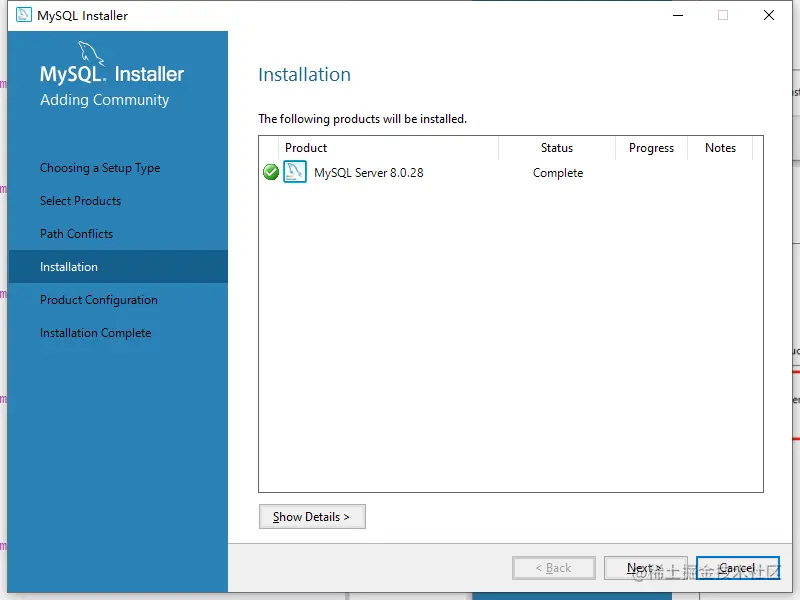Open Show Details panel
Viewport: 800px width, 600px height.
[x=312, y=517]
